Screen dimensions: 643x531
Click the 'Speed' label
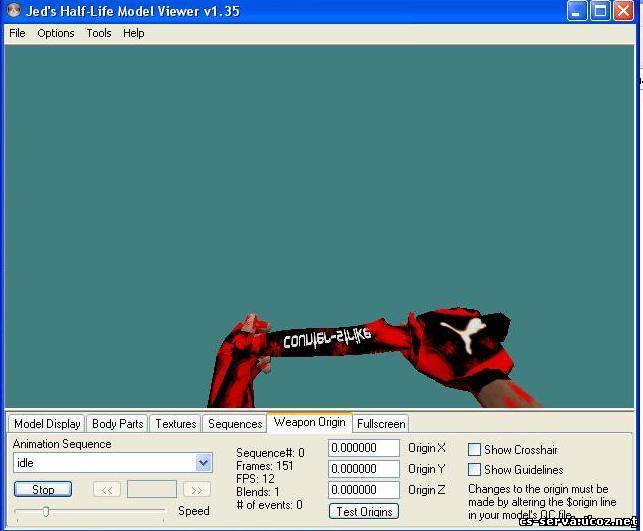[x=194, y=511]
